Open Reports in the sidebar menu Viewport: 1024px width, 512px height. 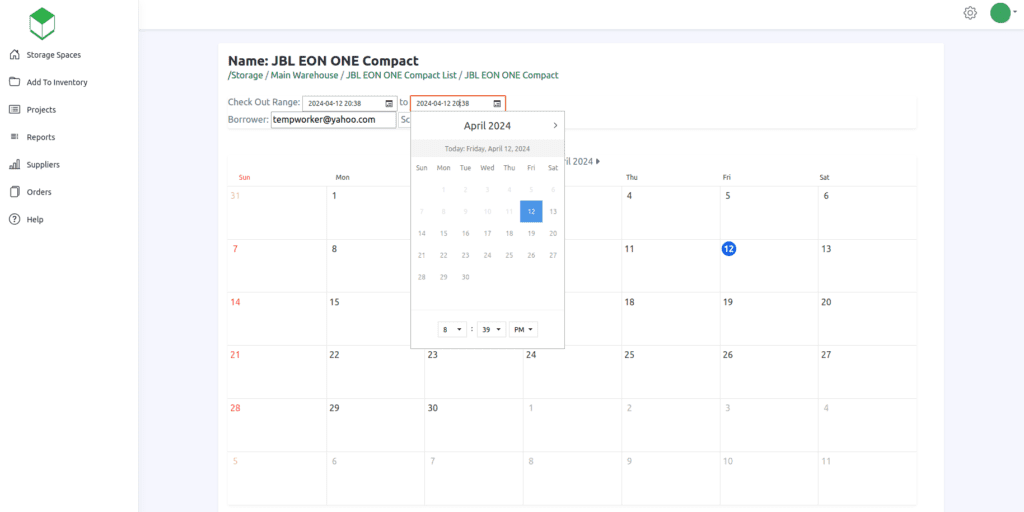[41, 137]
